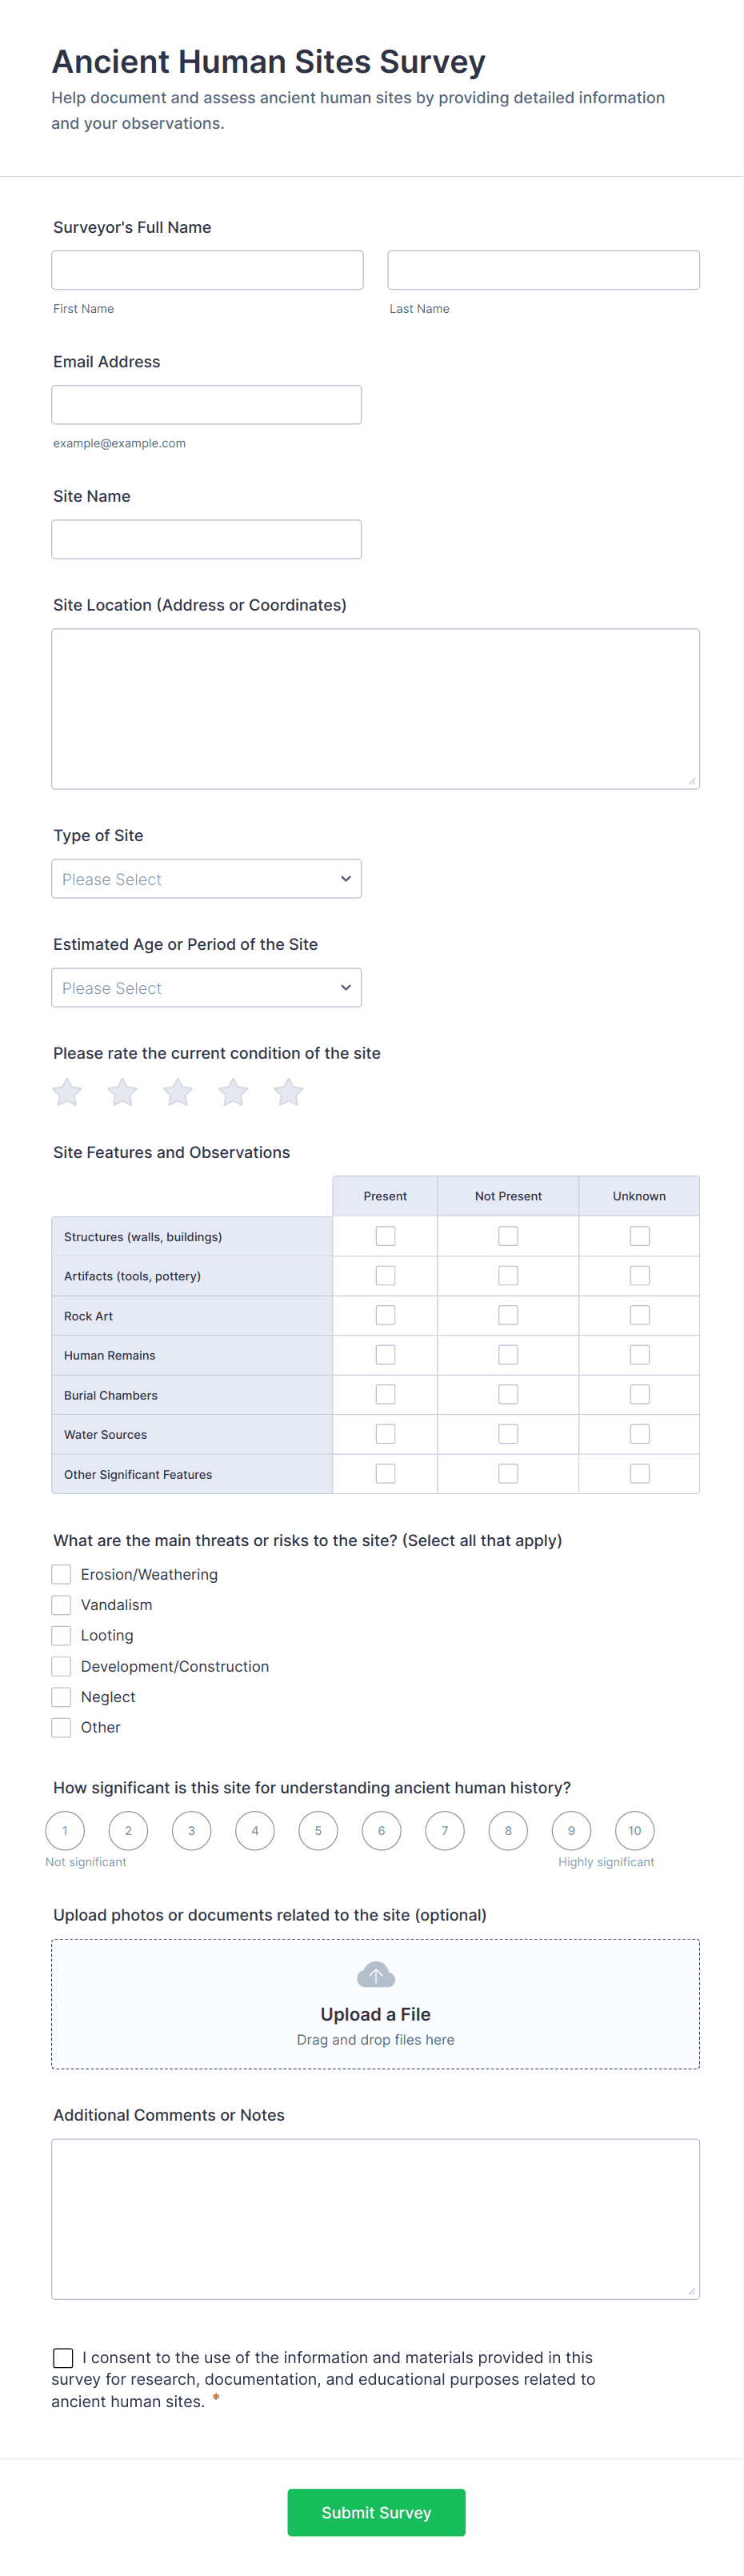Image resolution: width=744 pixels, height=2576 pixels.
Task: Mark Burial Chambers as Unknown
Action: (639, 1394)
